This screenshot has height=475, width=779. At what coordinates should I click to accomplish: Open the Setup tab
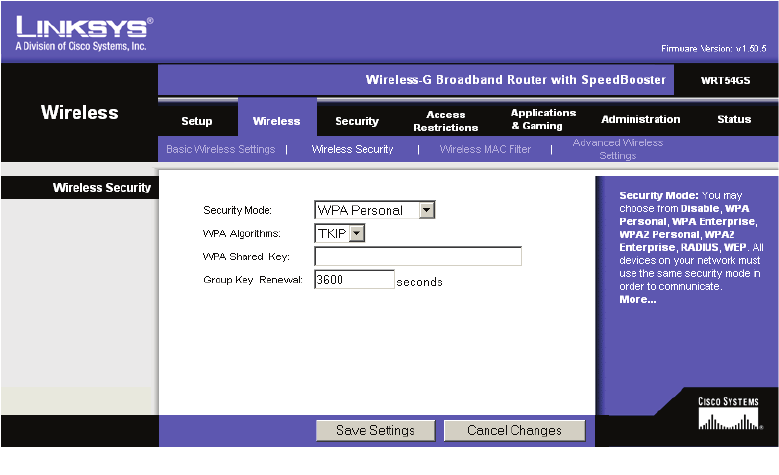[x=197, y=121]
